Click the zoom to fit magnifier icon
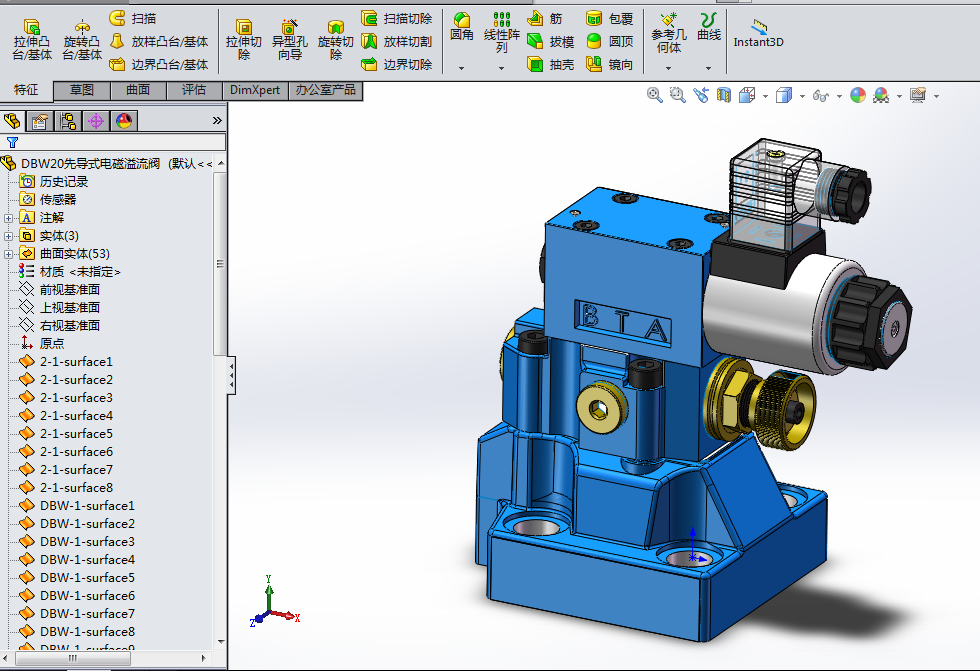The image size is (980, 671). [655, 95]
